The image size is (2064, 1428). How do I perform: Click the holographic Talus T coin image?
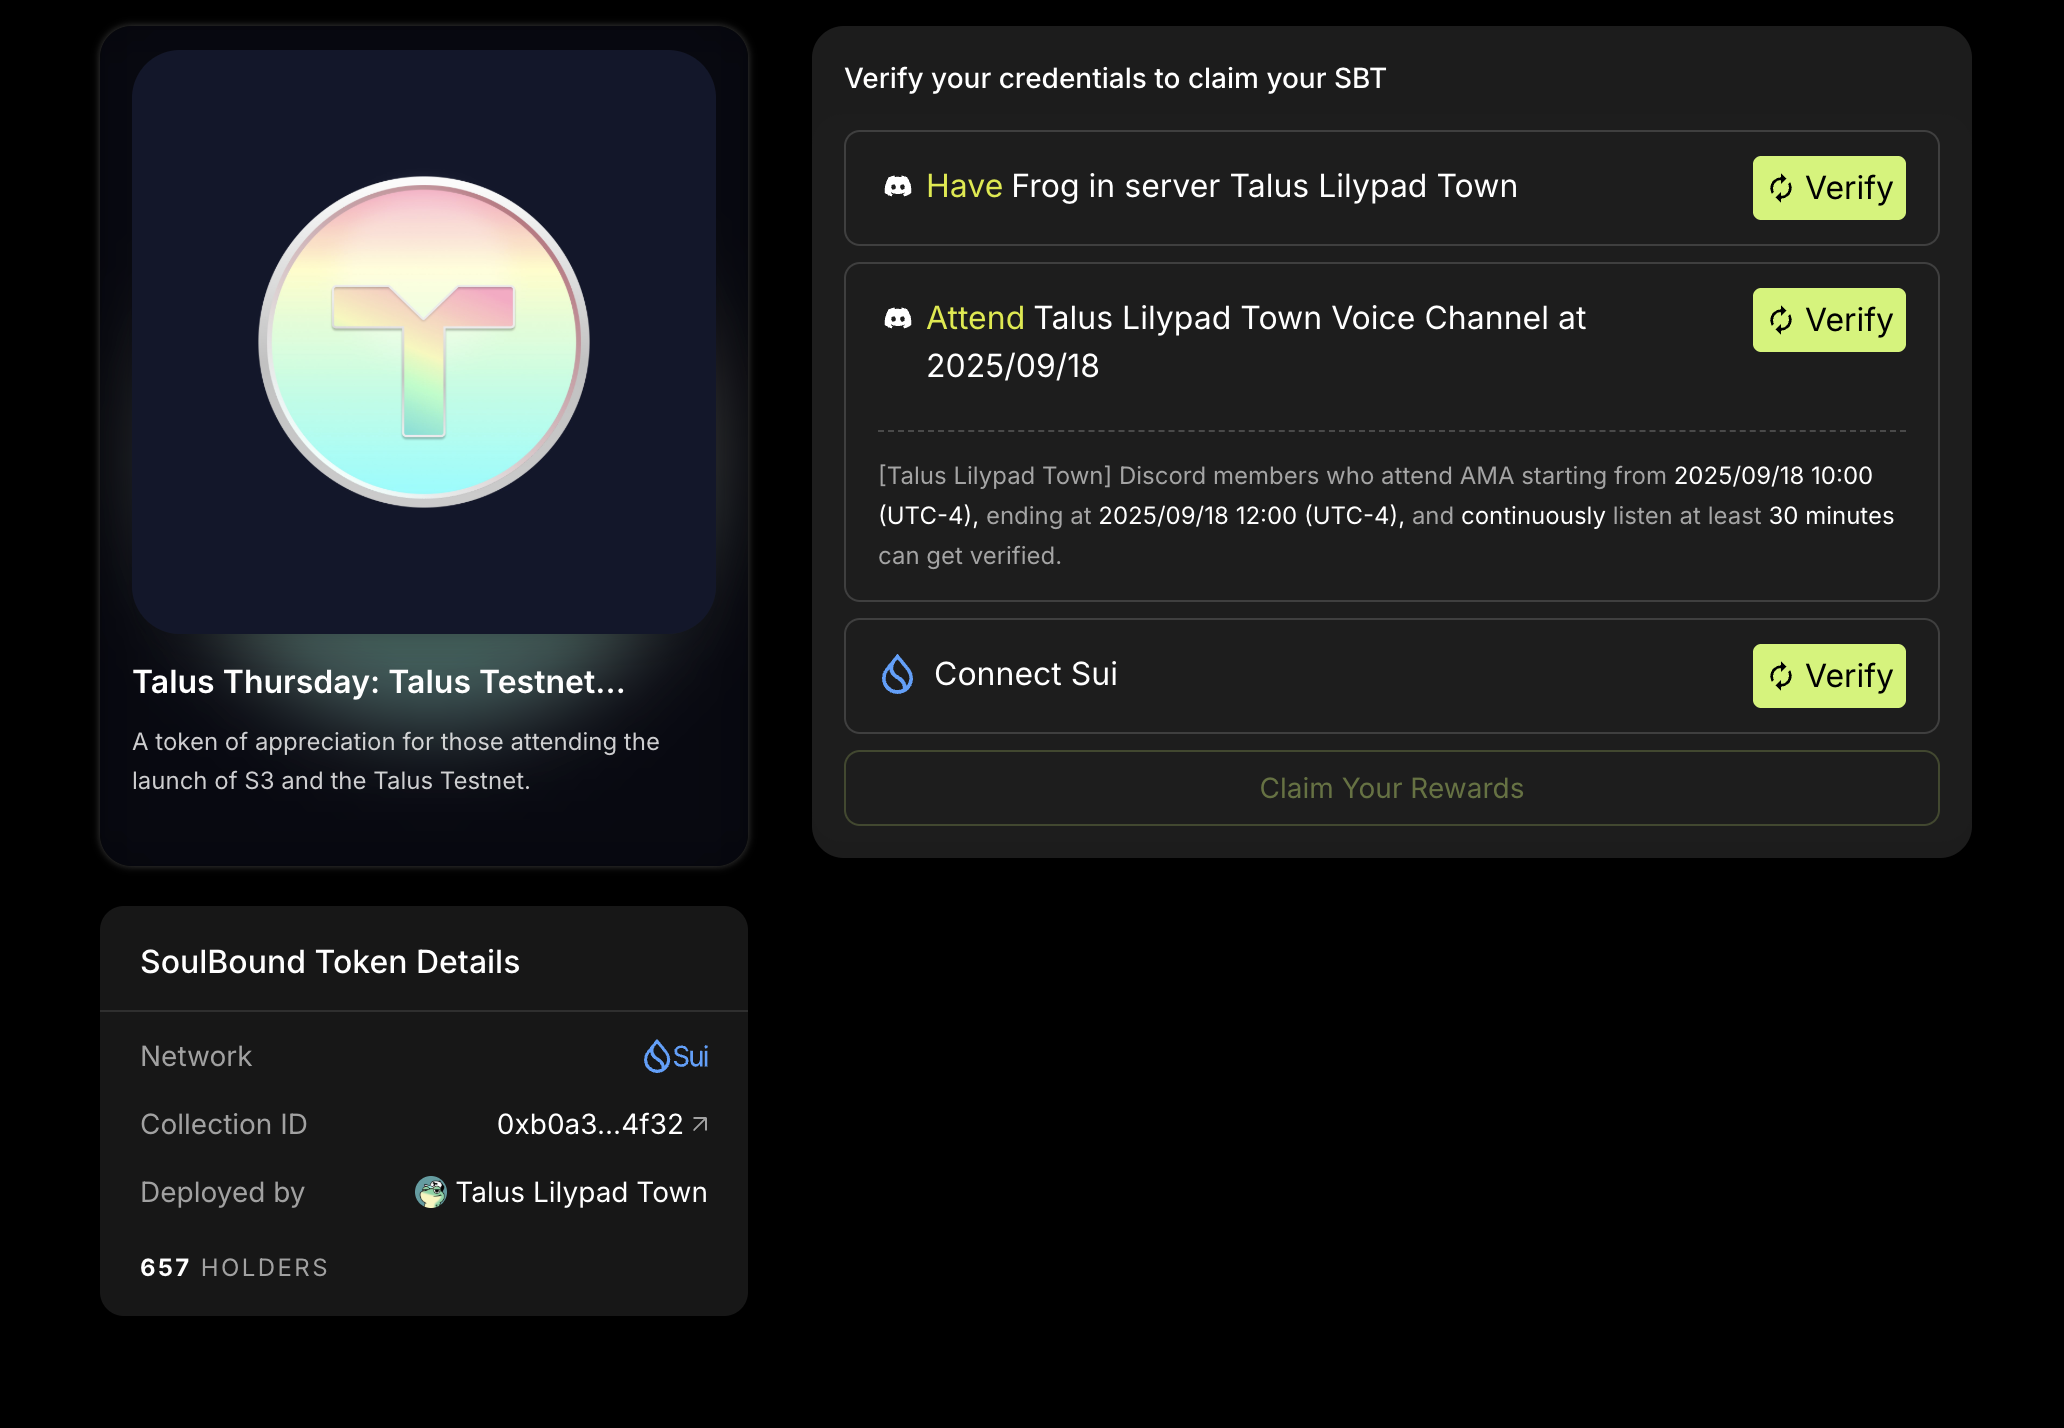click(x=424, y=342)
